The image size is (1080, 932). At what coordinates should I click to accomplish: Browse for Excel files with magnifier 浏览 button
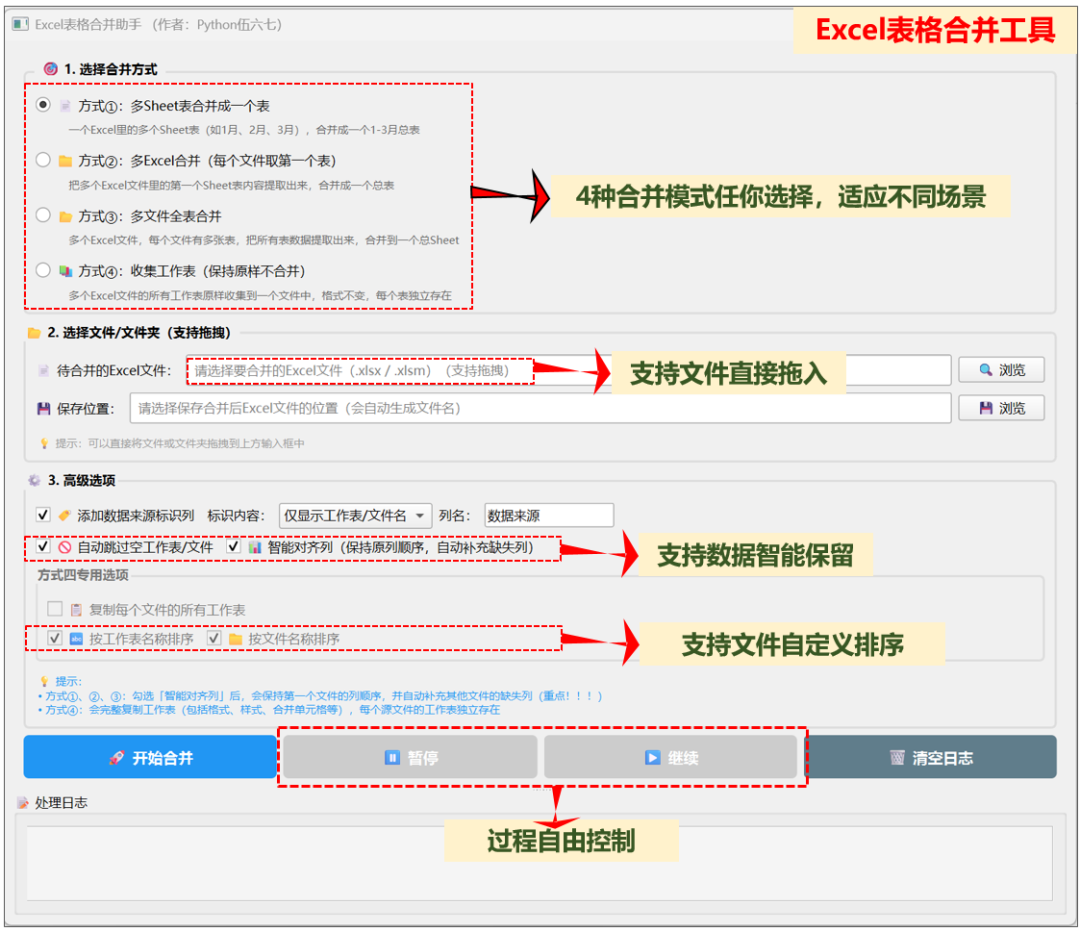(x=1001, y=370)
